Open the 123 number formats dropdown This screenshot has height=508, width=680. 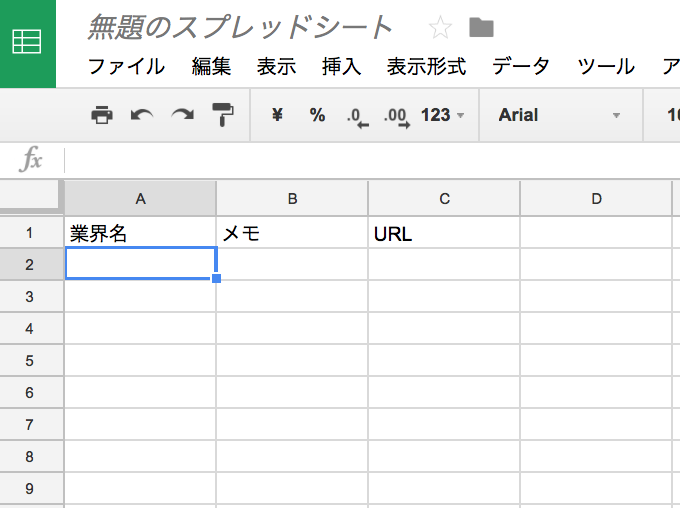tap(442, 115)
